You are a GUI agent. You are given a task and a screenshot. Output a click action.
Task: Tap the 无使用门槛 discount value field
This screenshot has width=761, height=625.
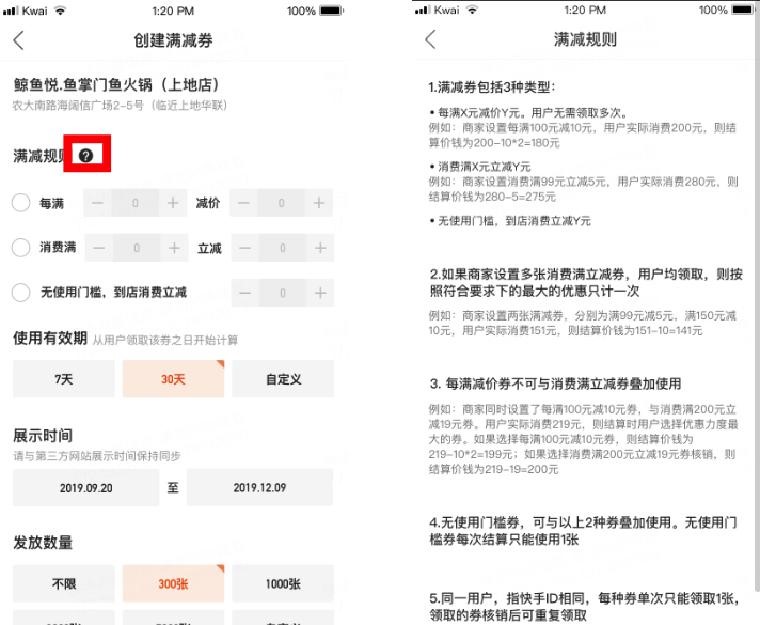tap(283, 293)
